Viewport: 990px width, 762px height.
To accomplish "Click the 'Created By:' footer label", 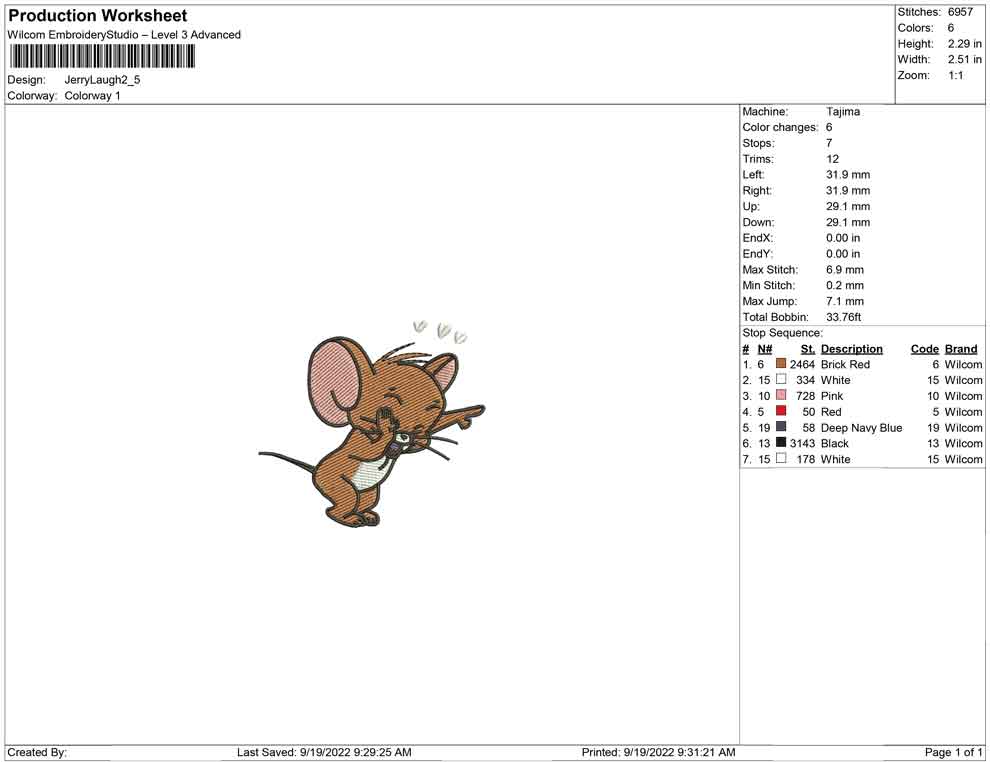I will 37,752.
